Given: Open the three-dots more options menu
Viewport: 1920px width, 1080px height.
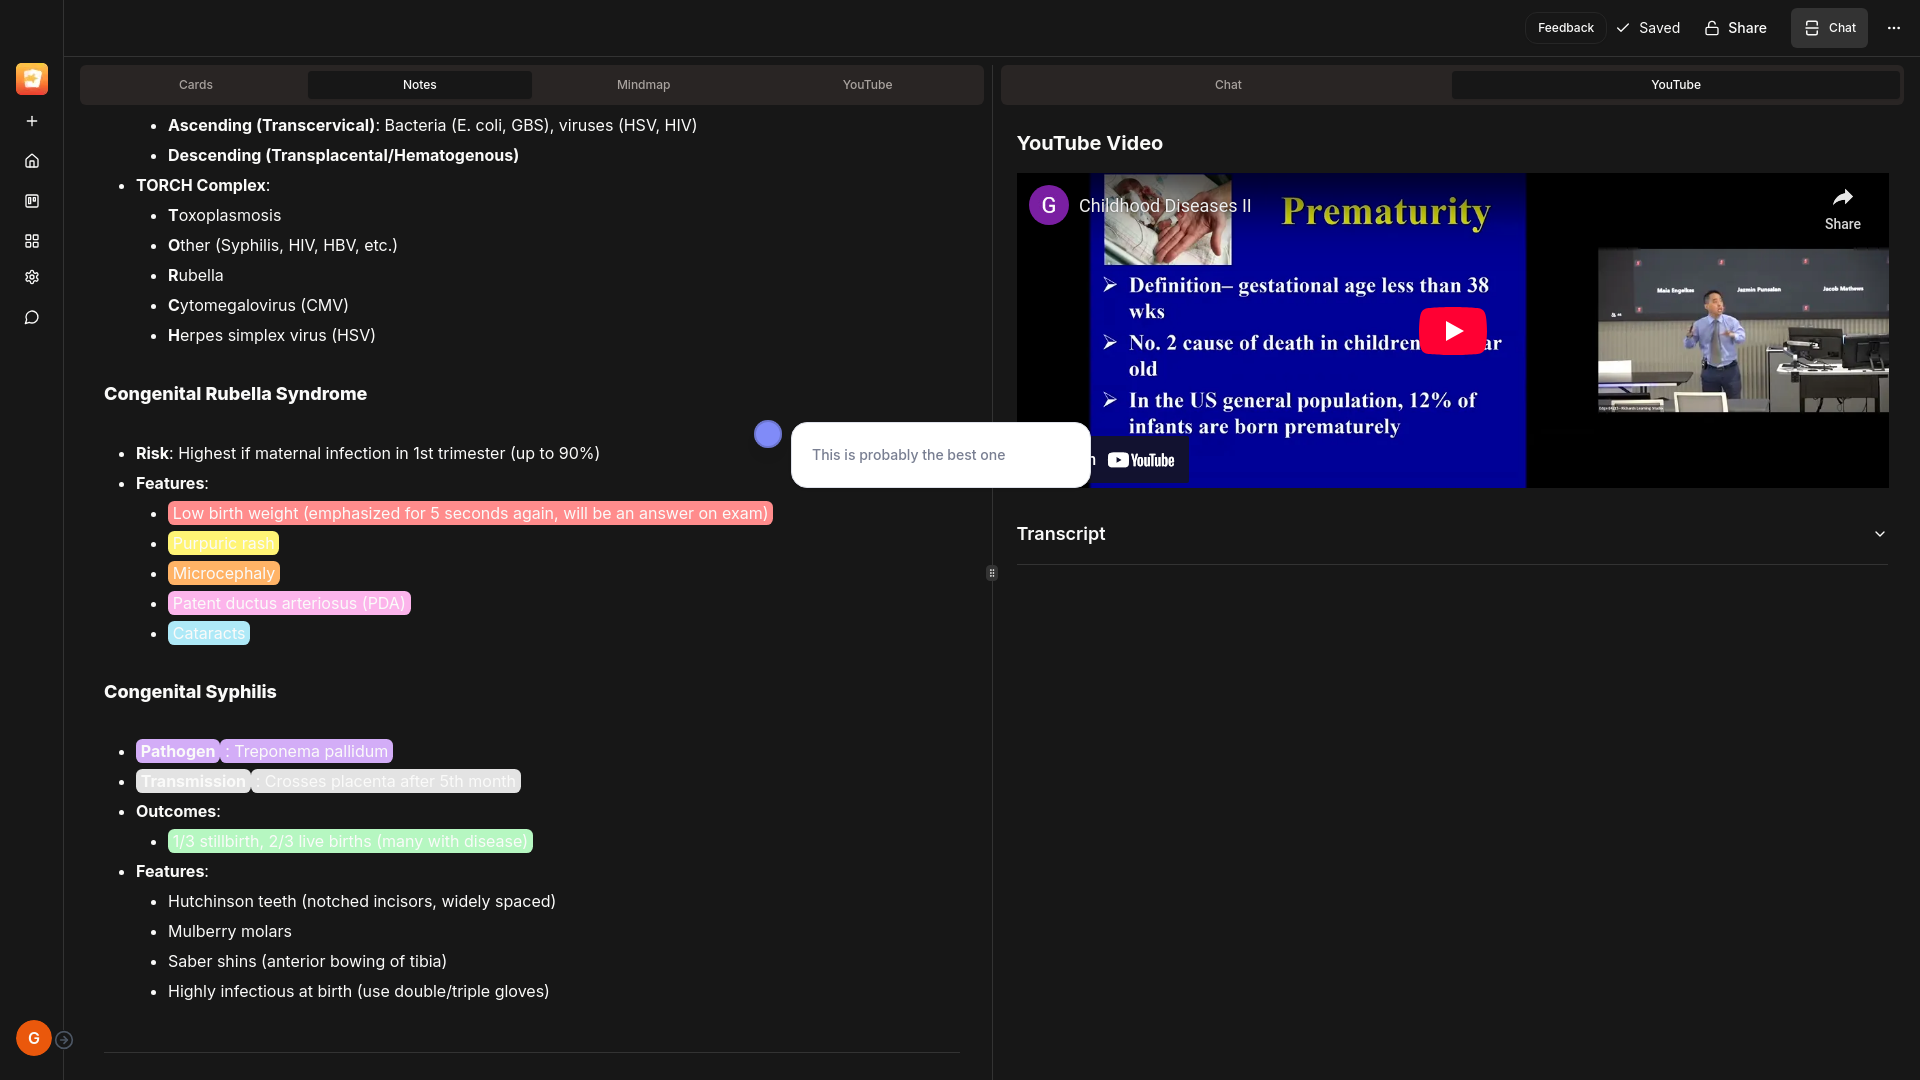Looking at the screenshot, I should tap(1893, 28).
